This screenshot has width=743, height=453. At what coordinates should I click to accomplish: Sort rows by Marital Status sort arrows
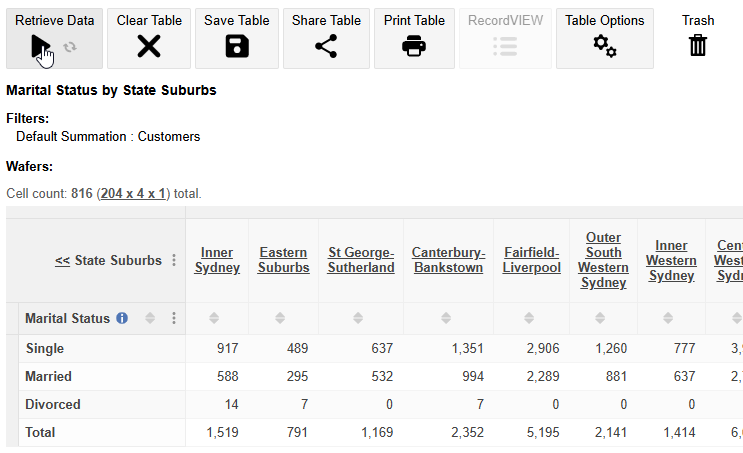(x=150, y=318)
